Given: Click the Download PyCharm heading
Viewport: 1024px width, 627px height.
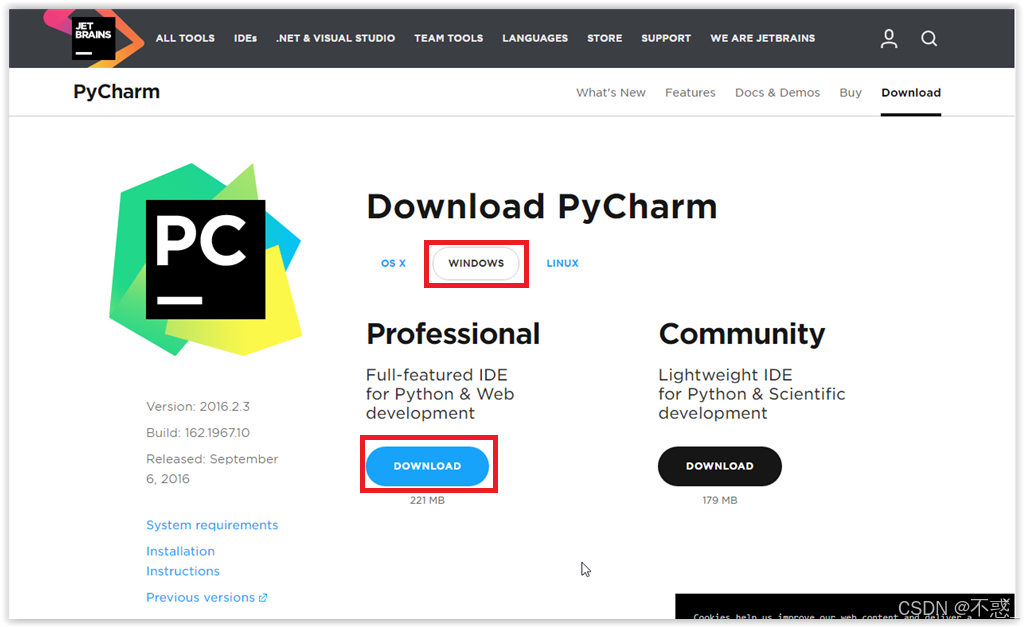Looking at the screenshot, I should pyautogui.click(x=541, y=206).
